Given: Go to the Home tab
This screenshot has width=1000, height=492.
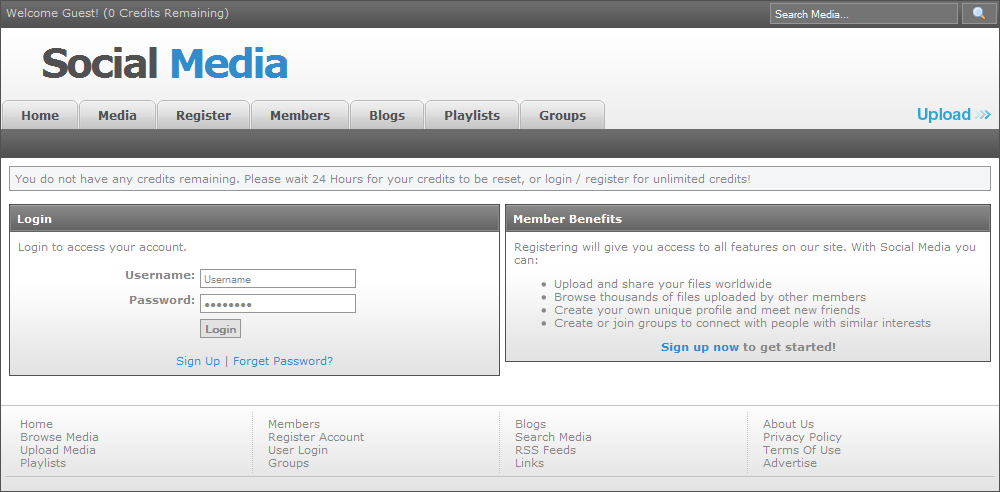Looking at the screenshot, I should click(x=40, y=116).
